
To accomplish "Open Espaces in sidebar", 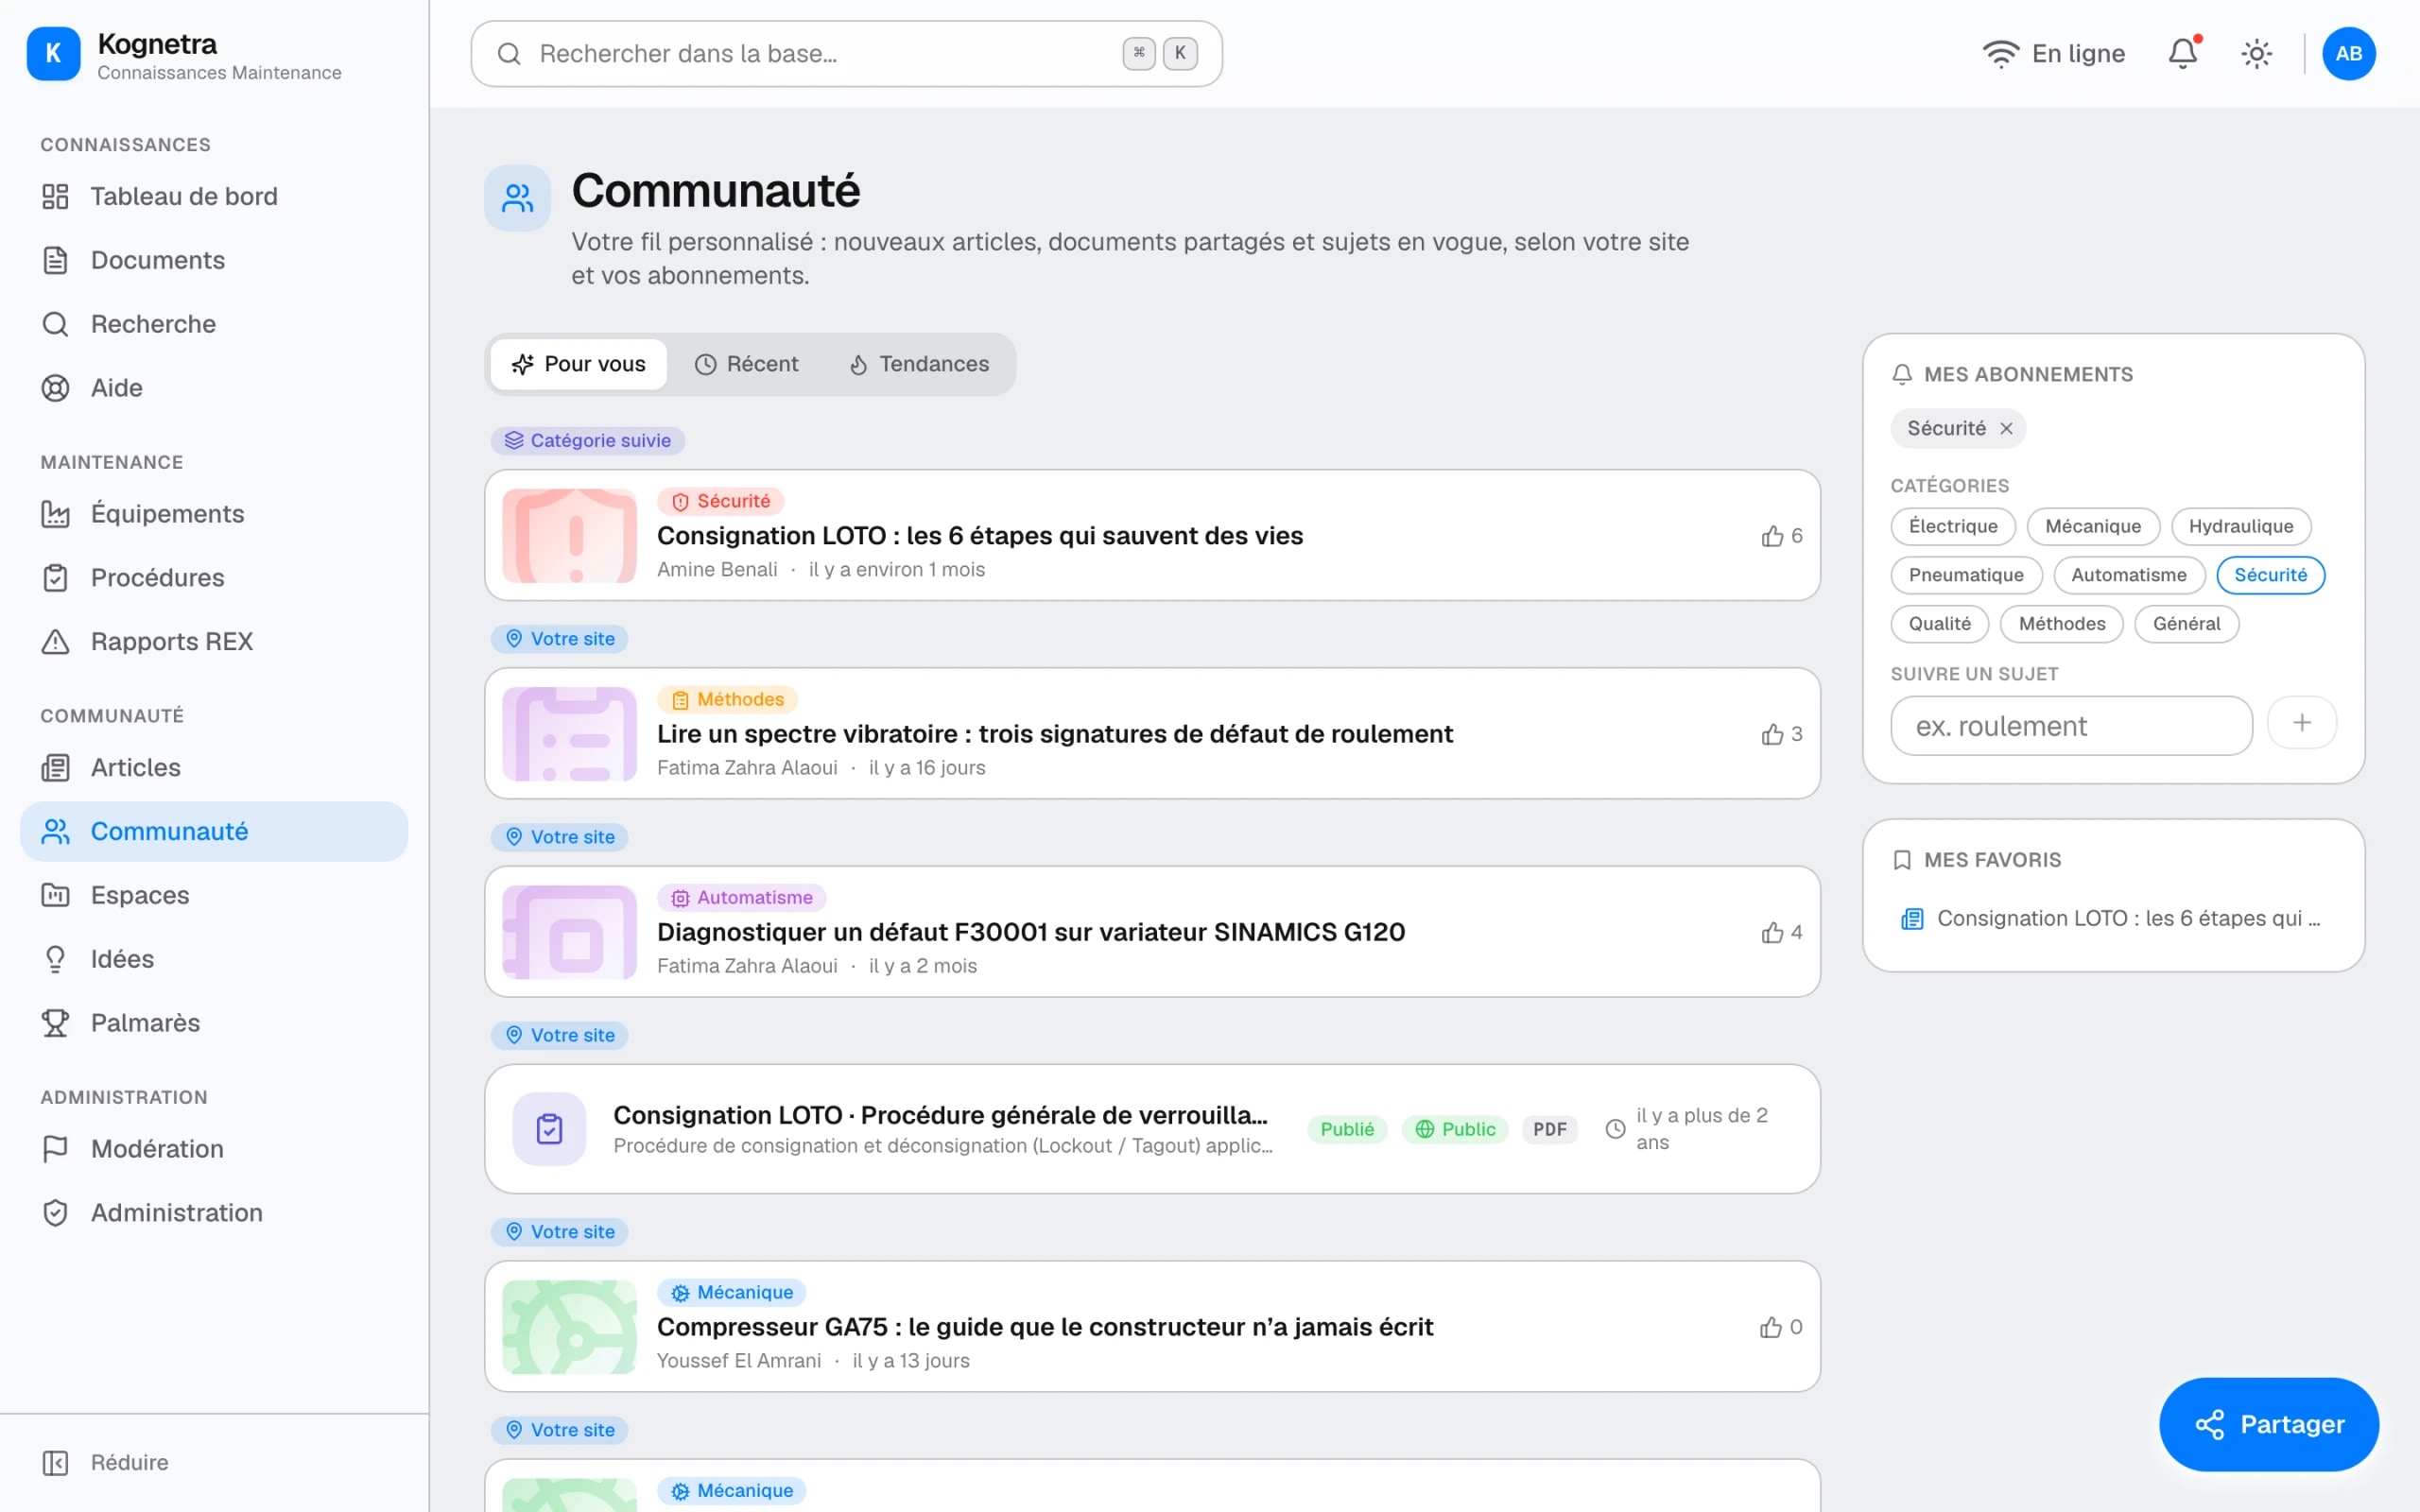I will (x=214, y=896).
